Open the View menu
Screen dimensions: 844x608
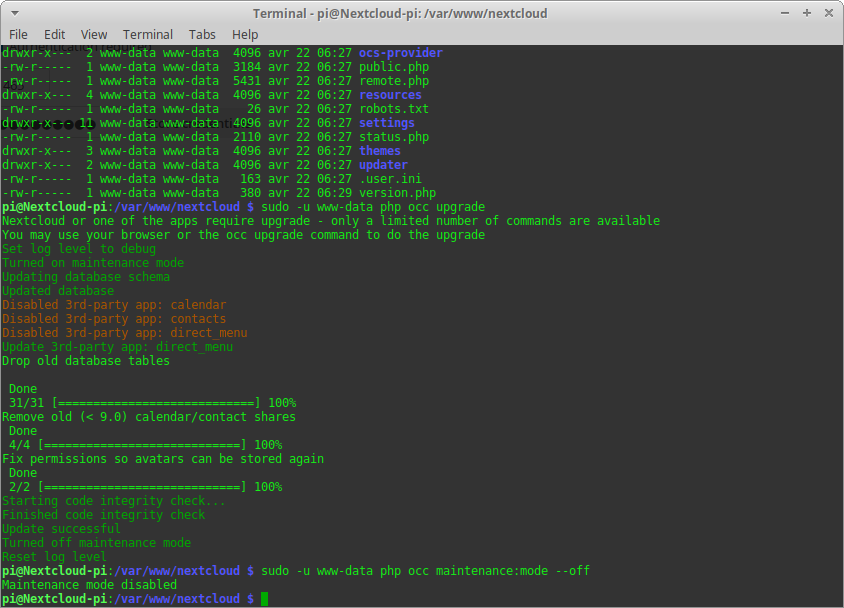(94, 34)
